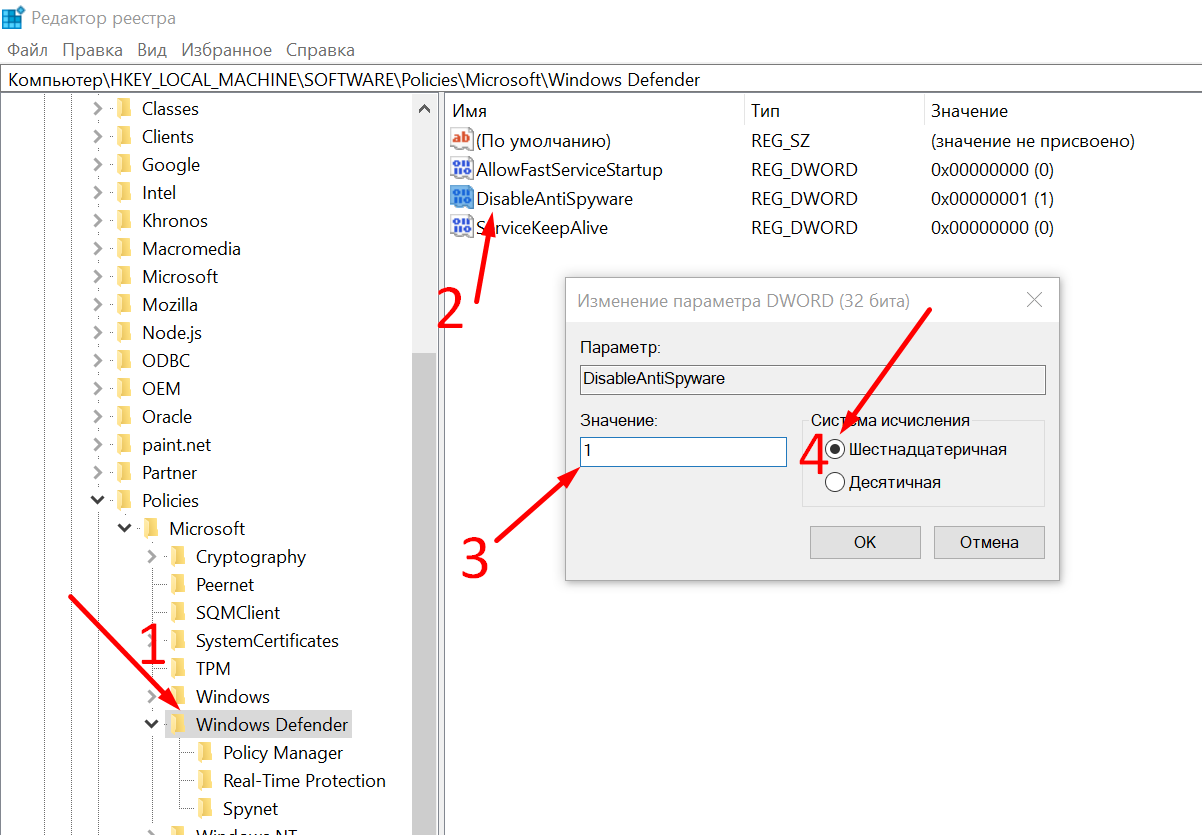Open the Справка menu
Viewport: 1202px width, 835px height.
click(320, 50)
